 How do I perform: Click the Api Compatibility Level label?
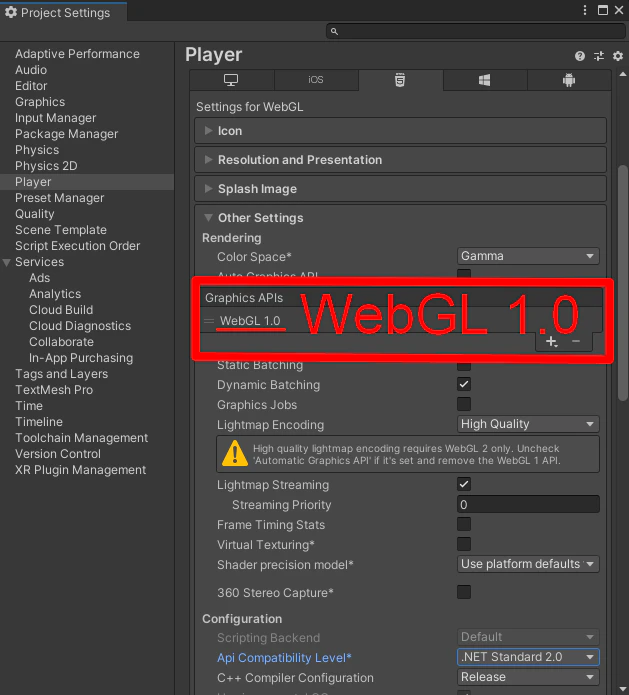pyautogui.click(x=284, y=658)
